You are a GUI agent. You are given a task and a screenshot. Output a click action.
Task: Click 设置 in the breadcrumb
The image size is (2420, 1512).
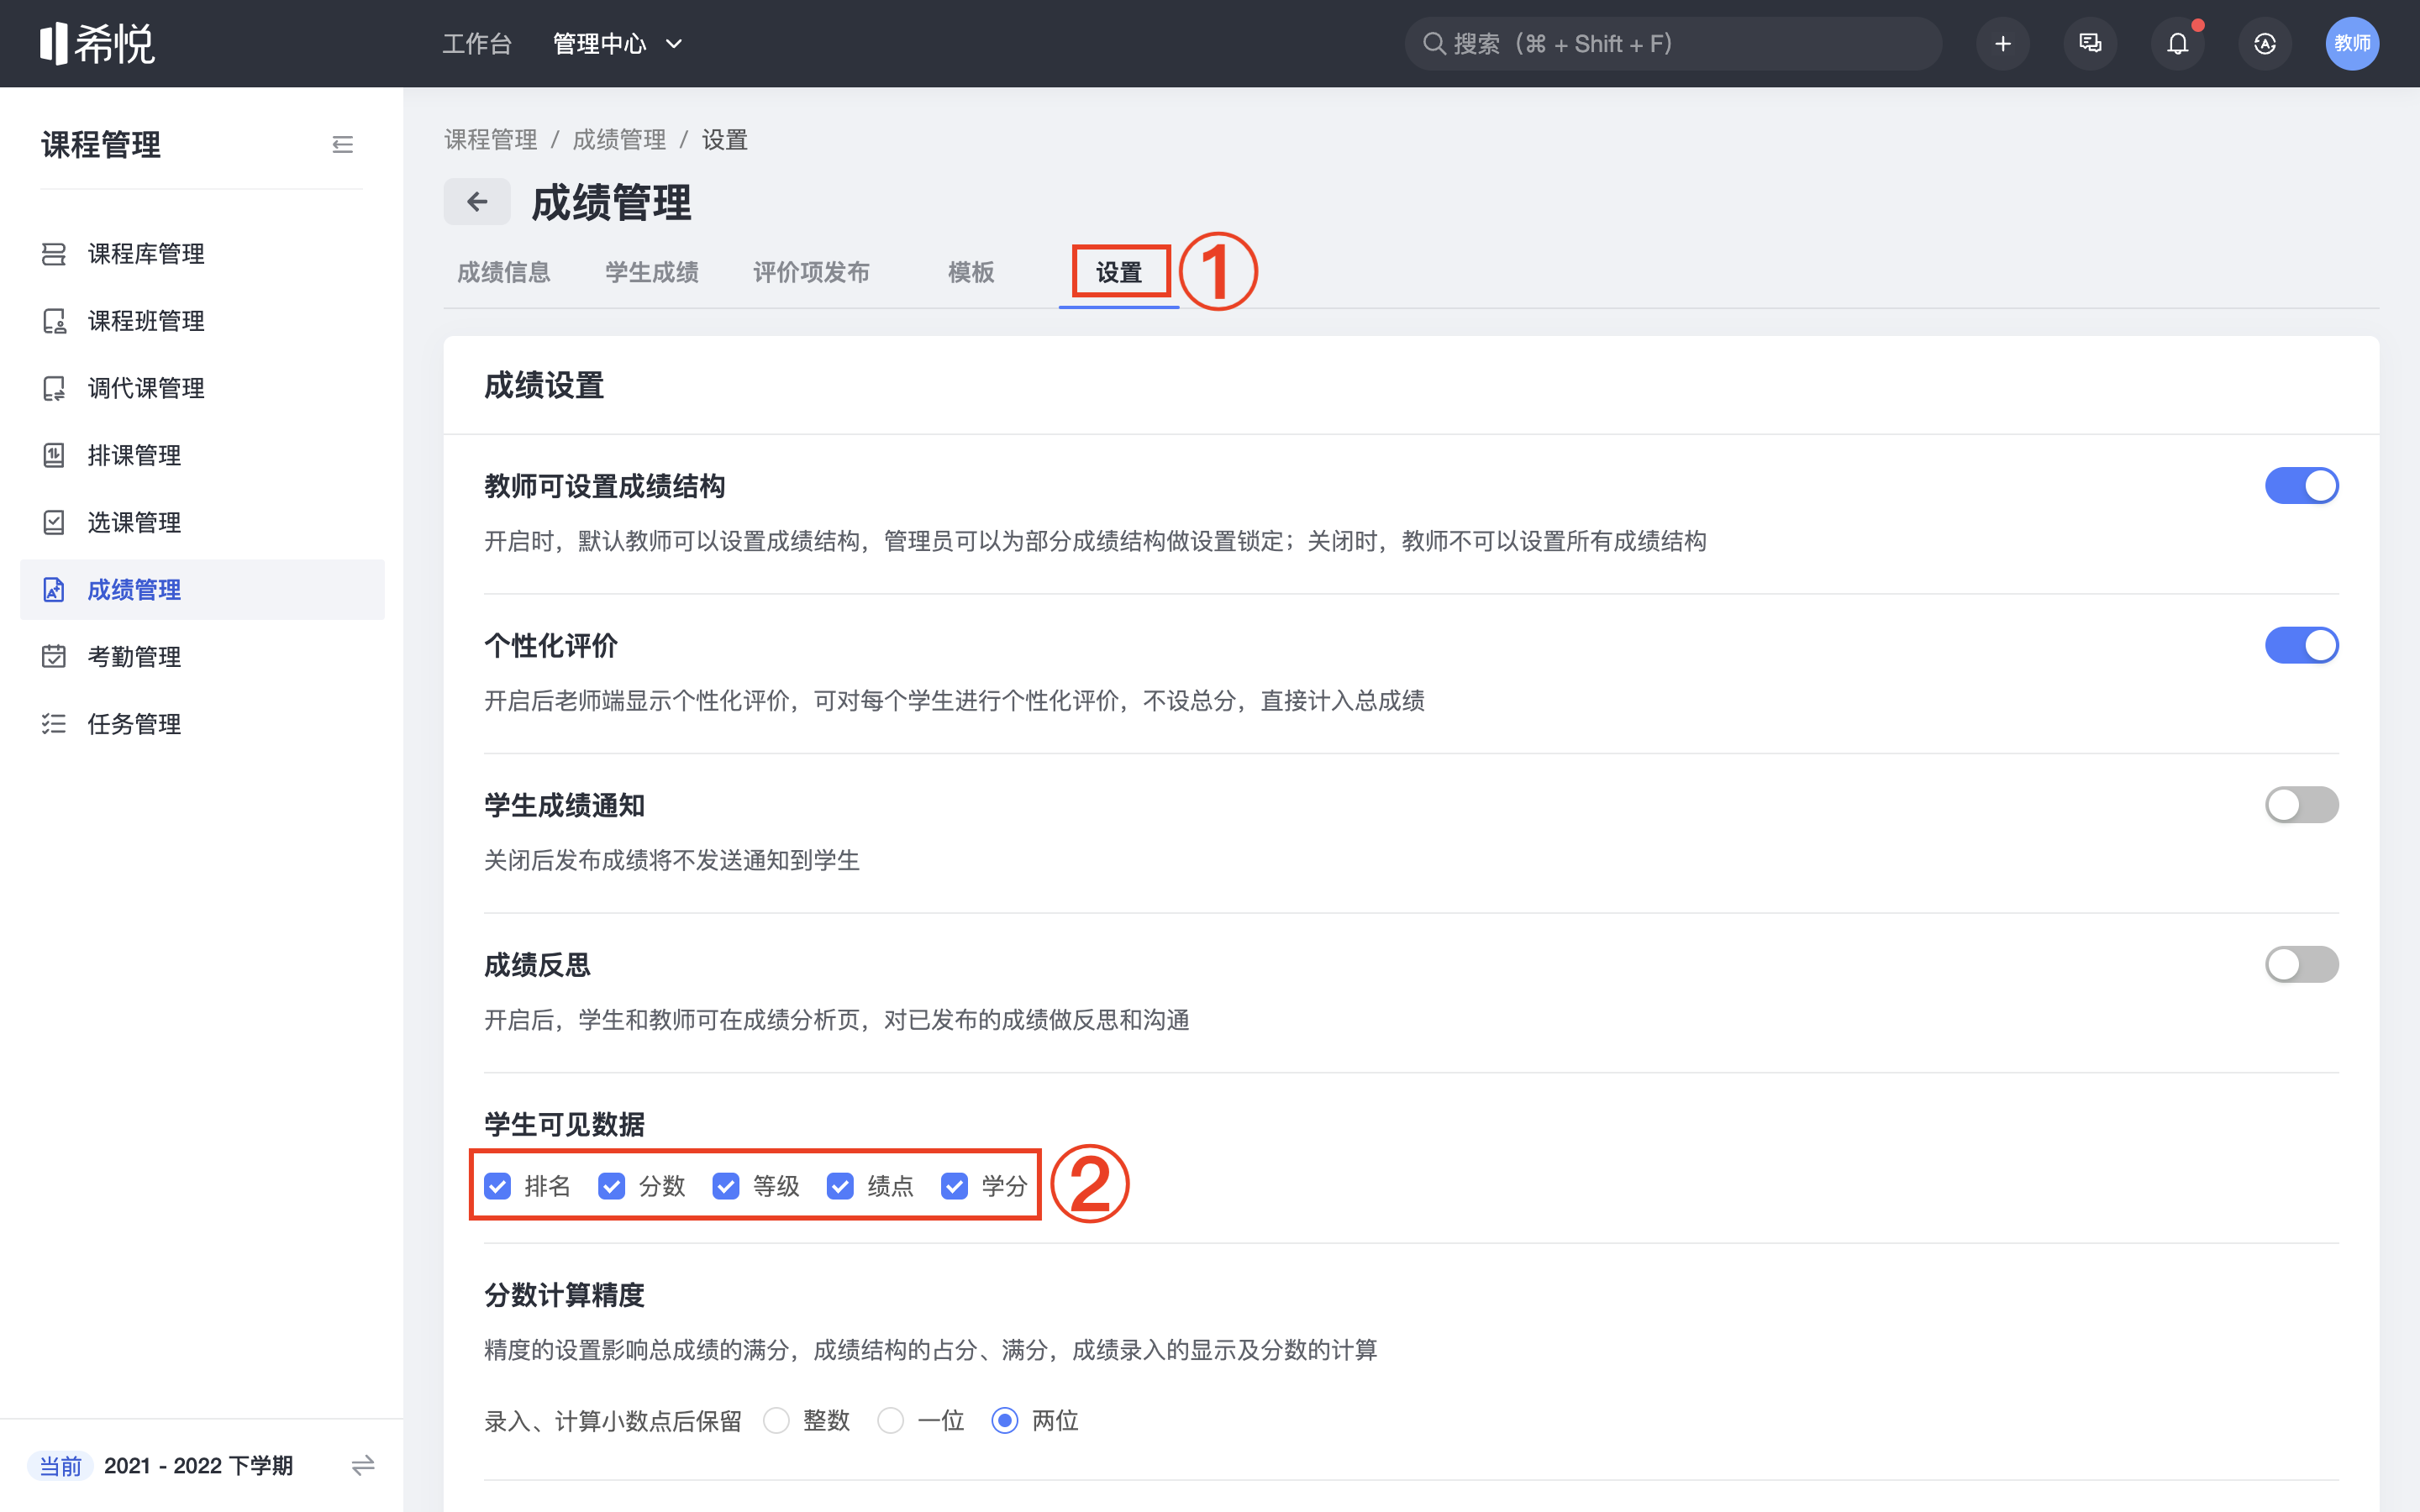(724, 140)
